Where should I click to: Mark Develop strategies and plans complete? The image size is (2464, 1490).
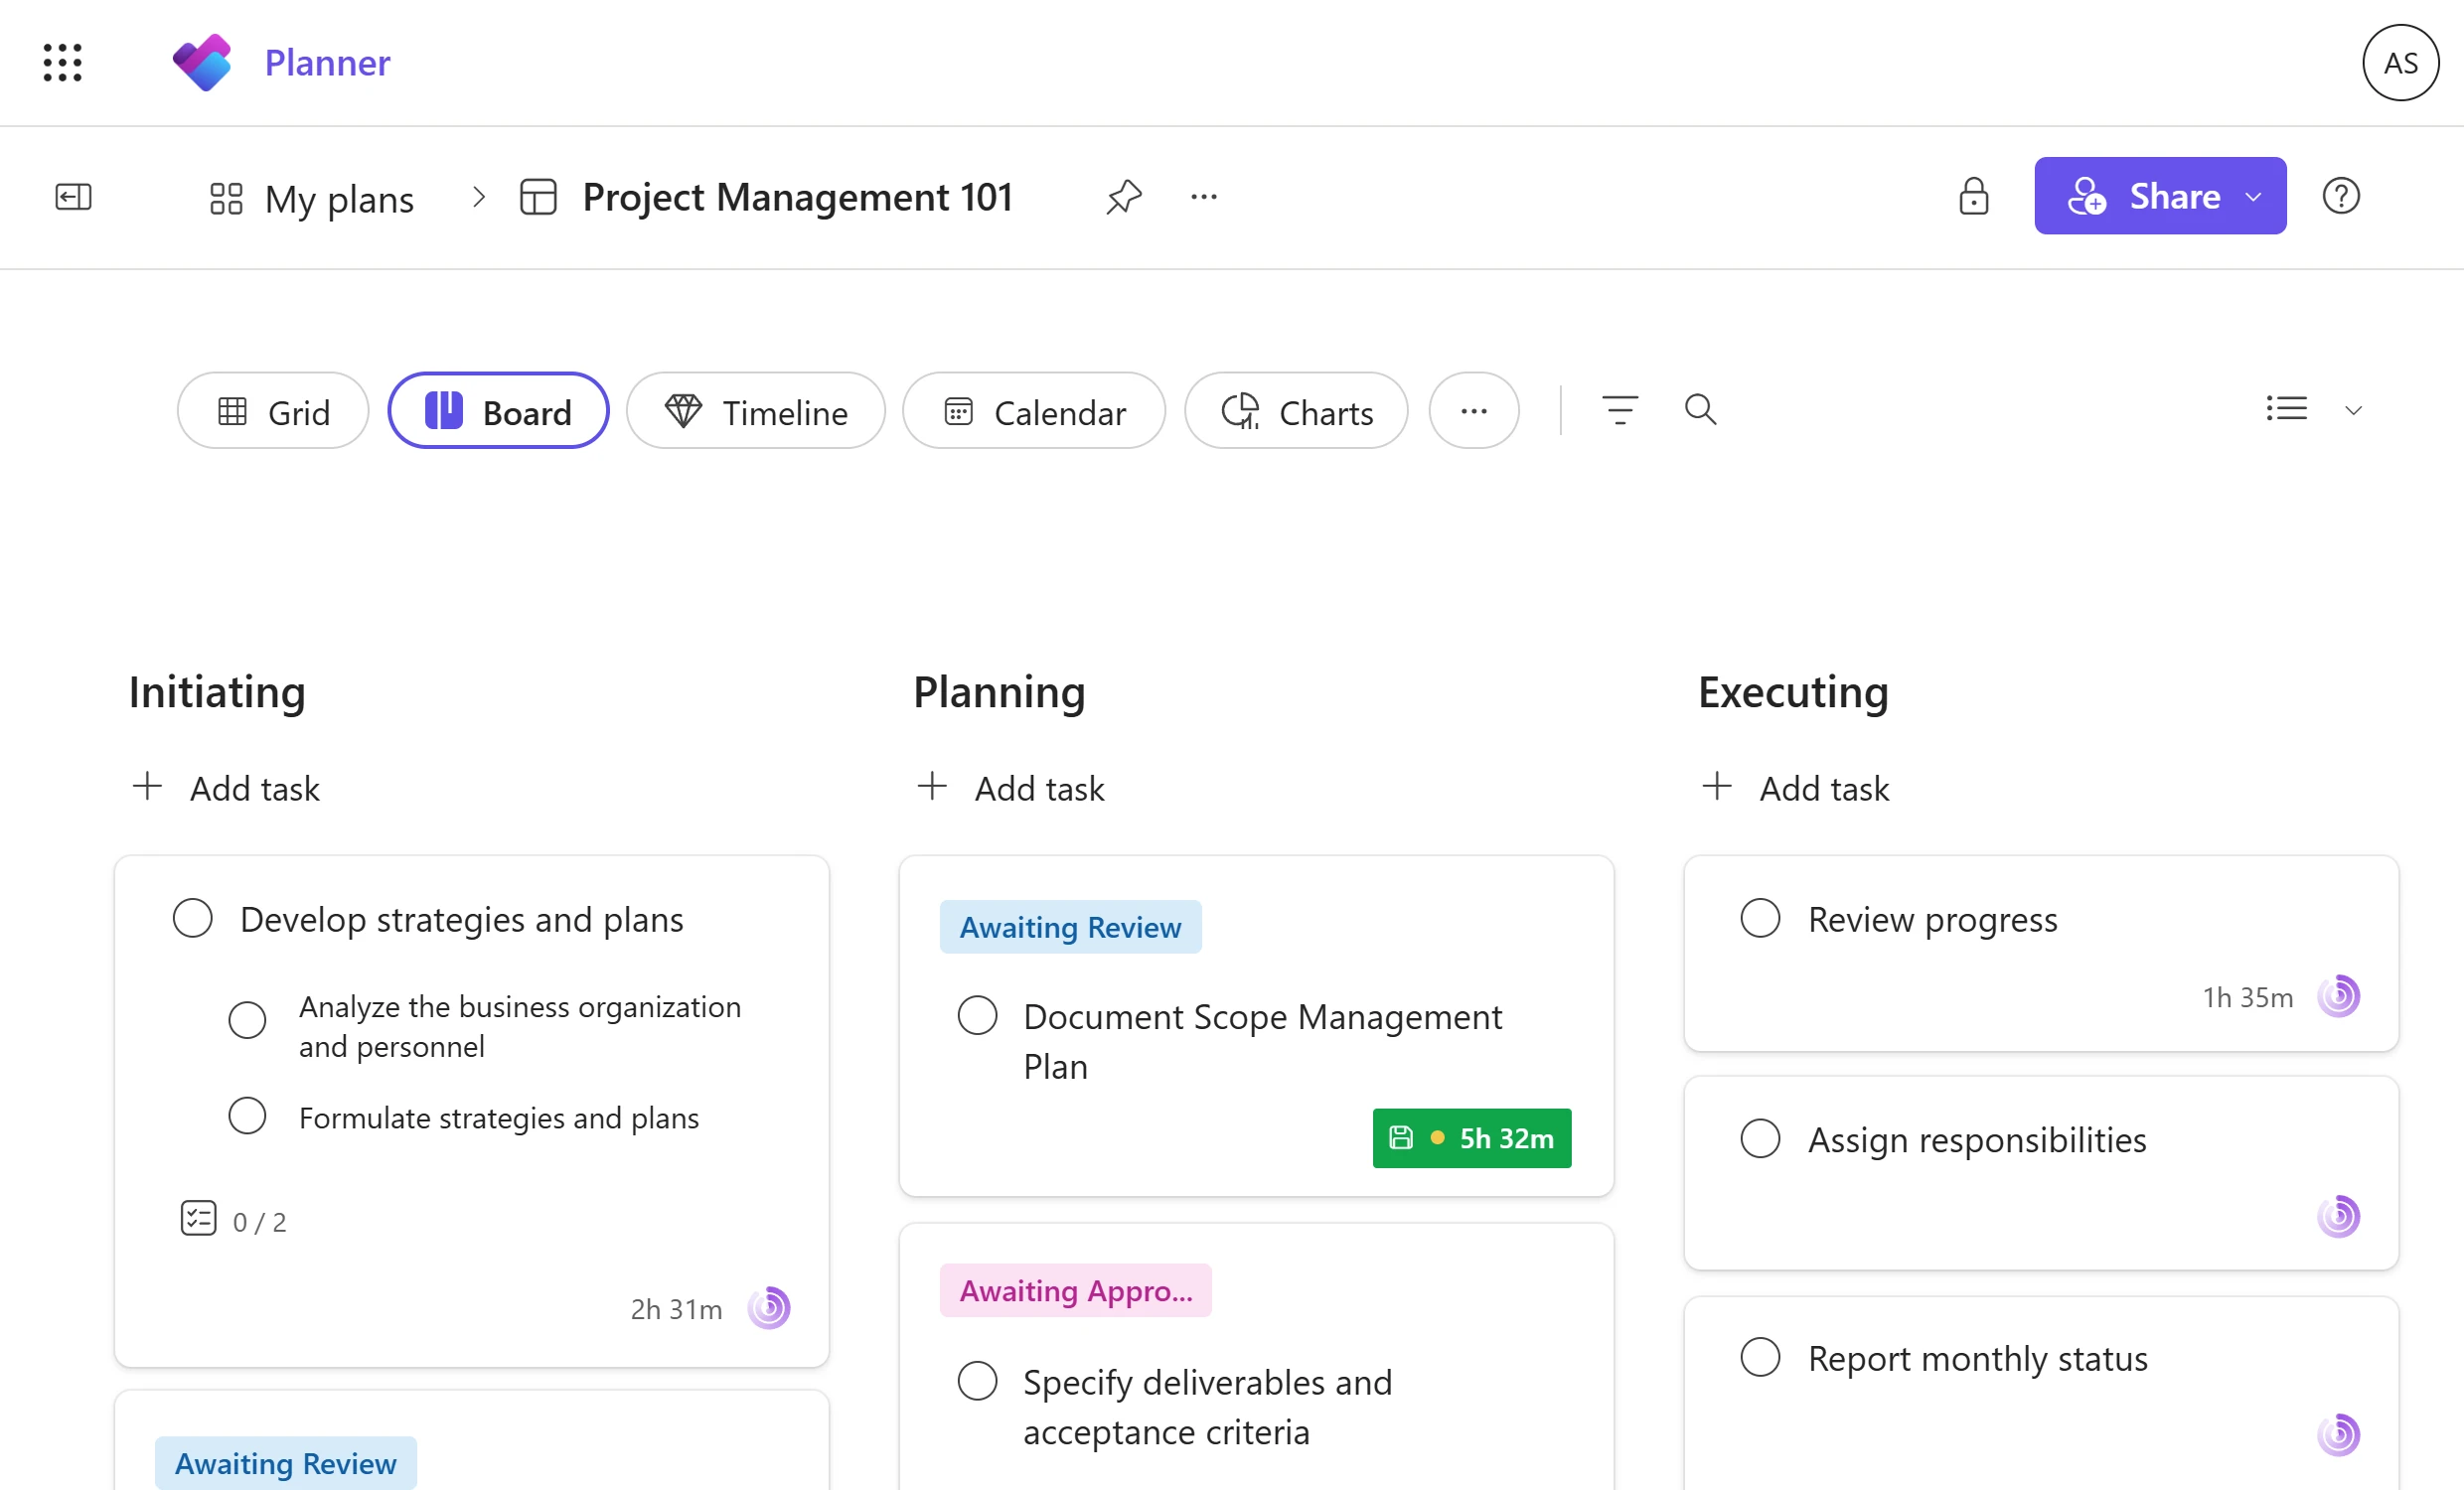pyautogui.click(x=192, y=918)
